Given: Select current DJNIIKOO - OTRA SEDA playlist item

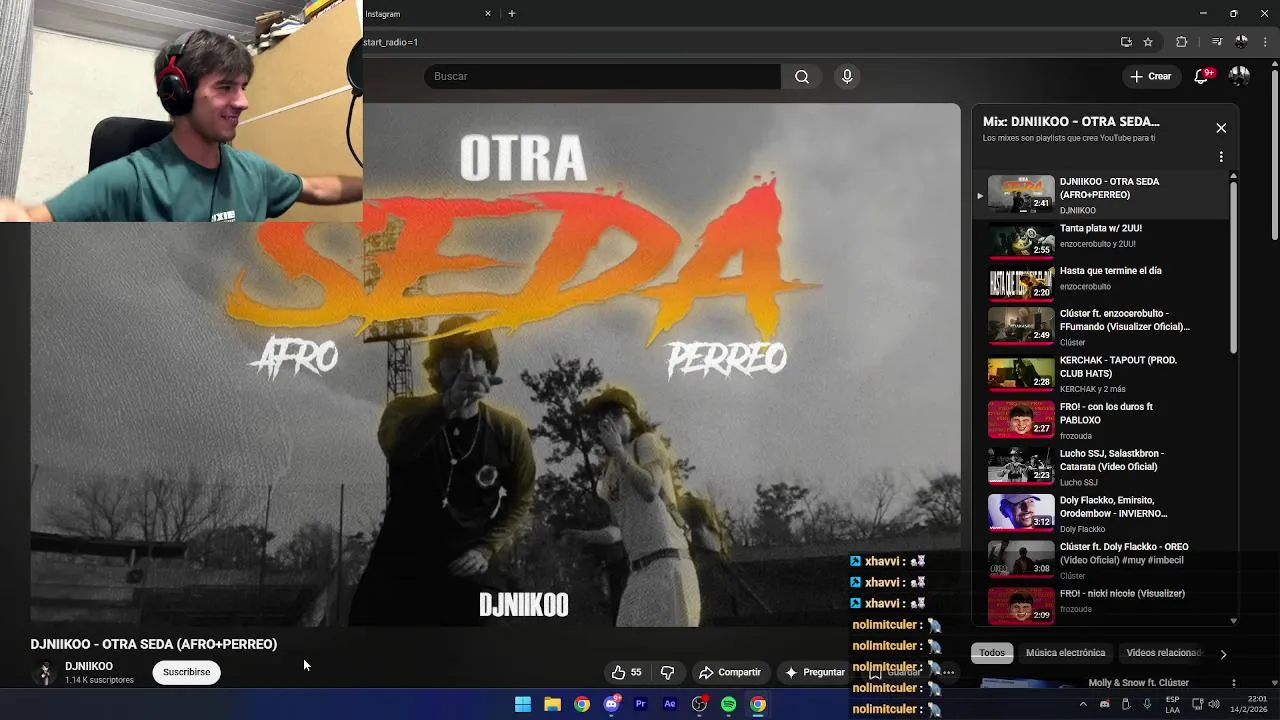Looking at the screenshot, I should coord(1100,195).
